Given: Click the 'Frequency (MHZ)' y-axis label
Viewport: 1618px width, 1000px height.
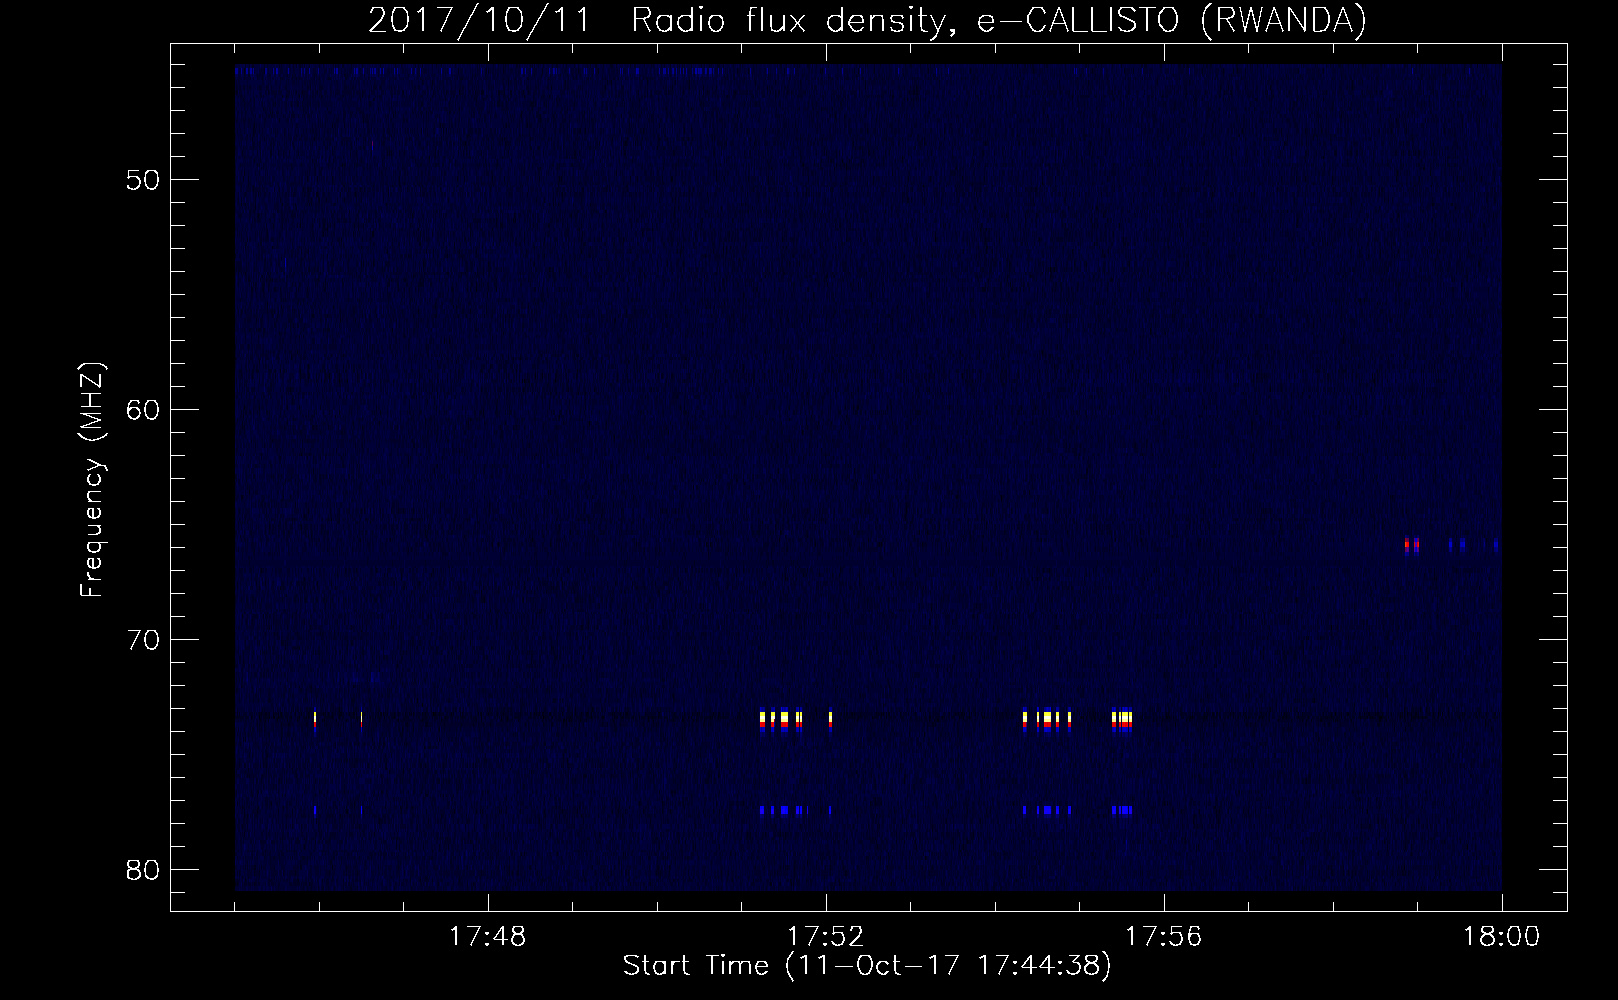Looking at the screenshot, I should (x=92, y=480).
